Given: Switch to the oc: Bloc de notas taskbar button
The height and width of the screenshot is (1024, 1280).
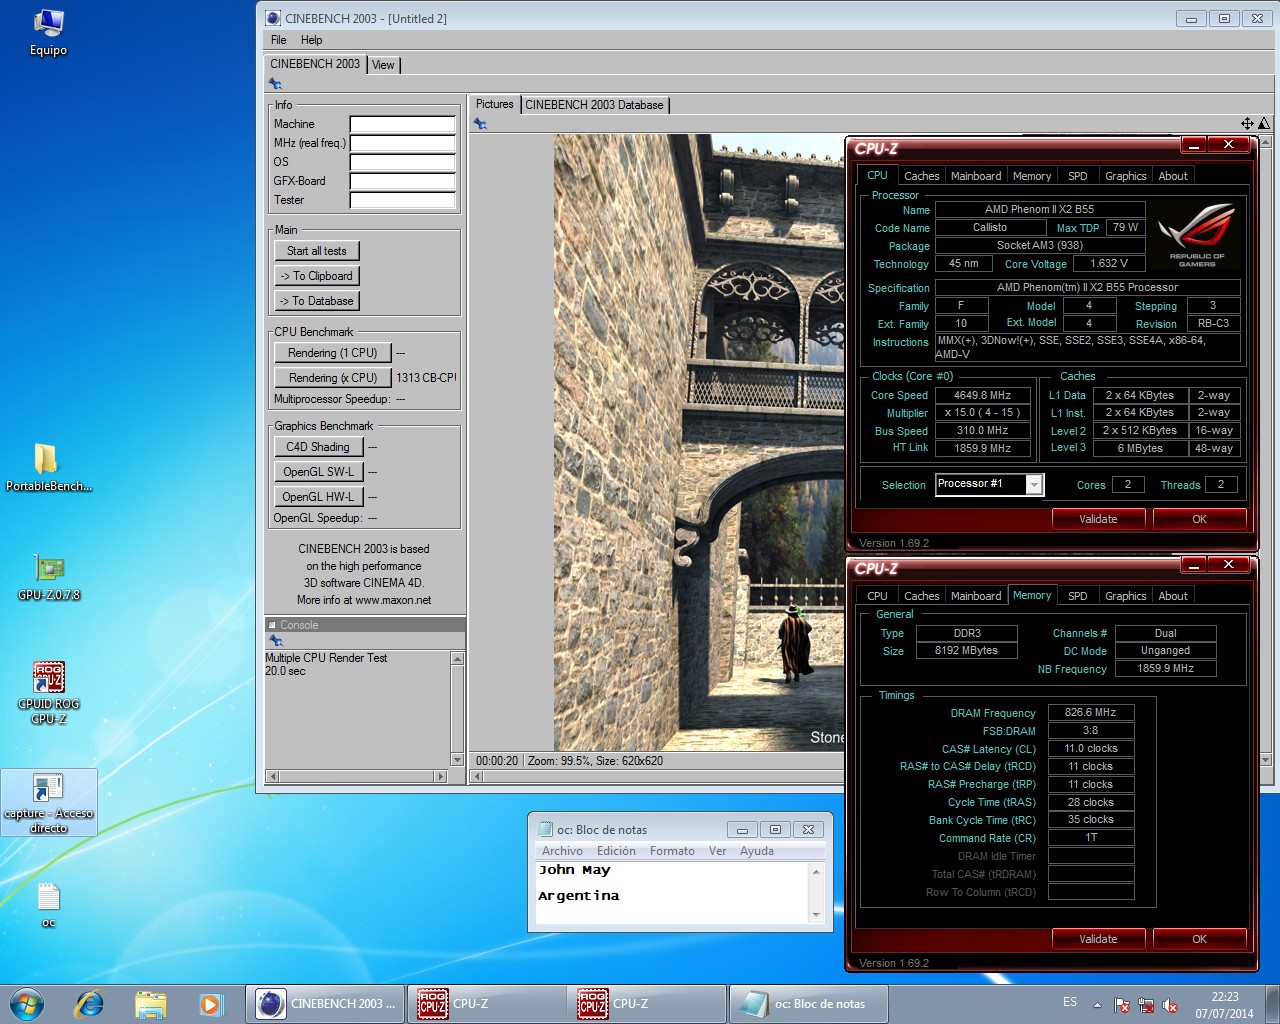Looking at the screenshot, I should [x=808, y=1004].
